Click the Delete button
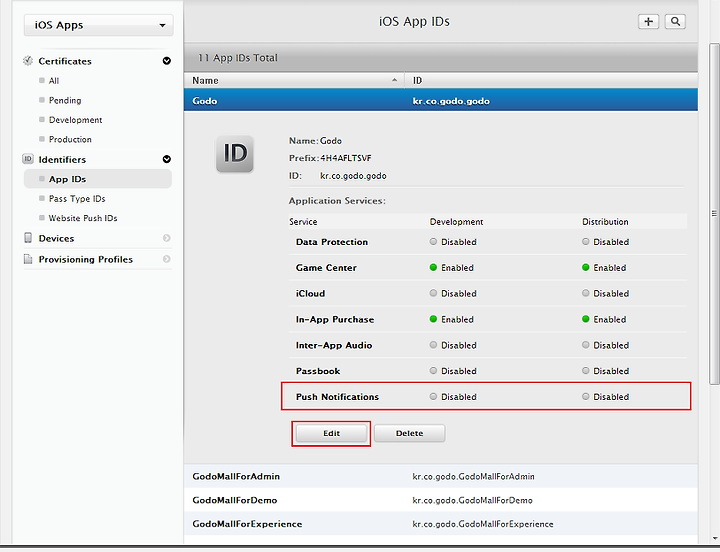This screenshot has height=552, width=720. [x=409, y=433]
